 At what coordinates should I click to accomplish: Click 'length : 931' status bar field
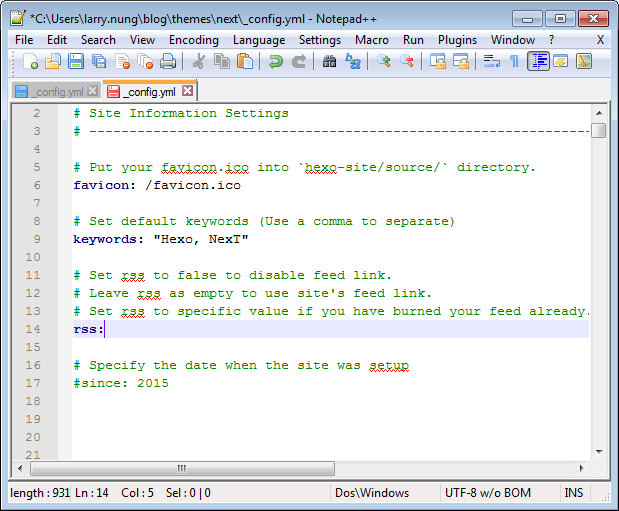40,493
